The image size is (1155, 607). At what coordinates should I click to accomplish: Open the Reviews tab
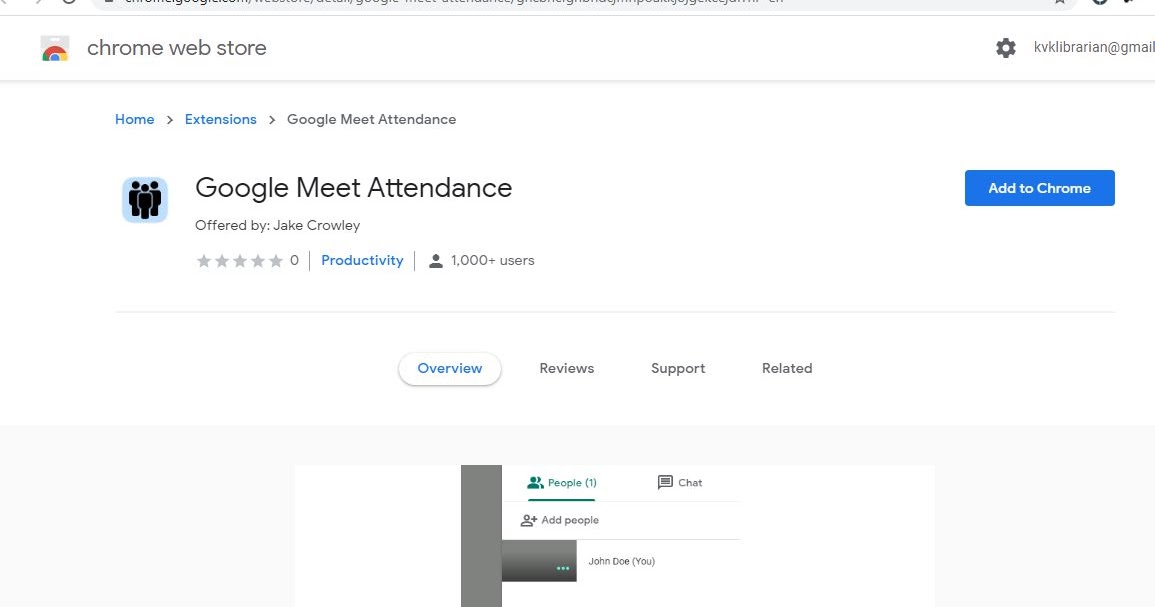click(x=567, y=368)
